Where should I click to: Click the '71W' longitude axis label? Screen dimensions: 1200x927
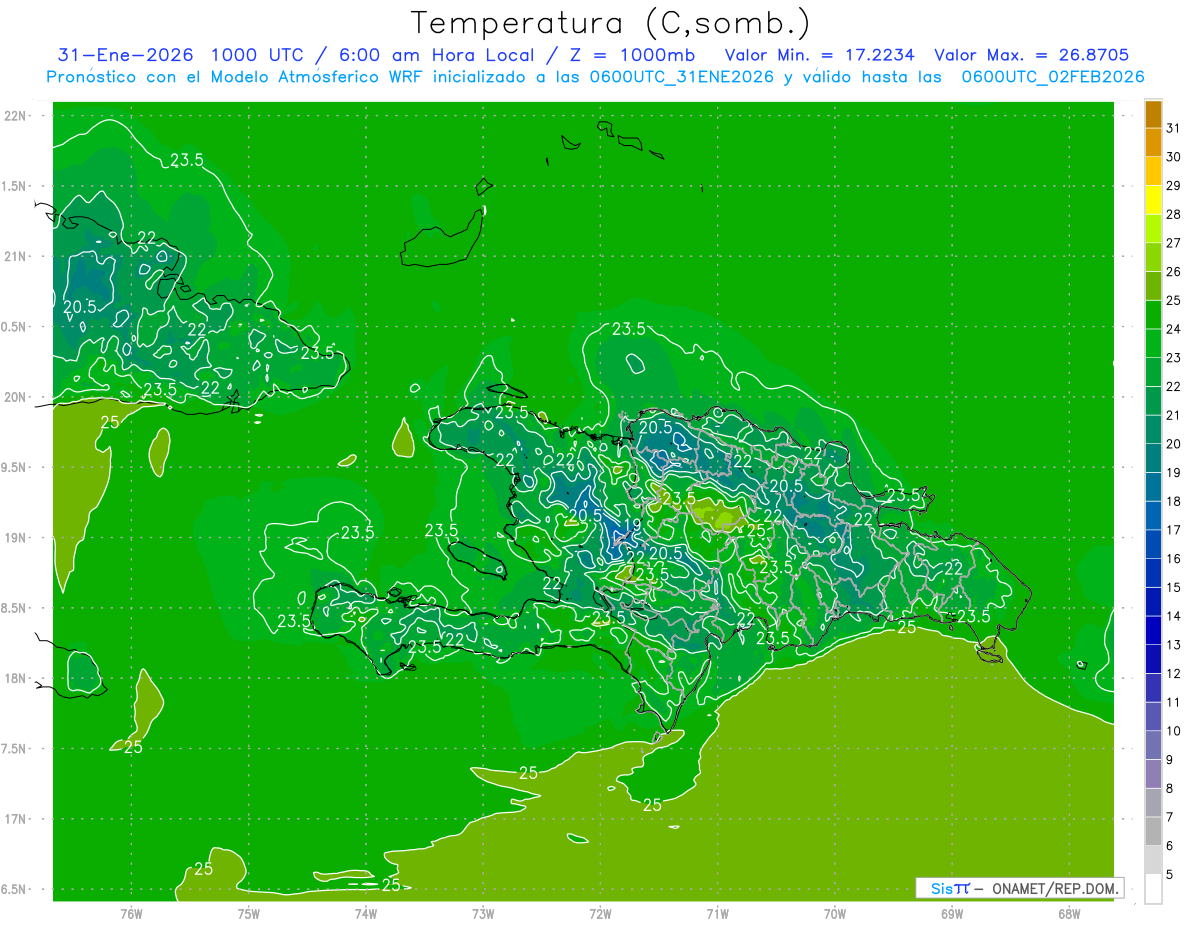(717, 913)
